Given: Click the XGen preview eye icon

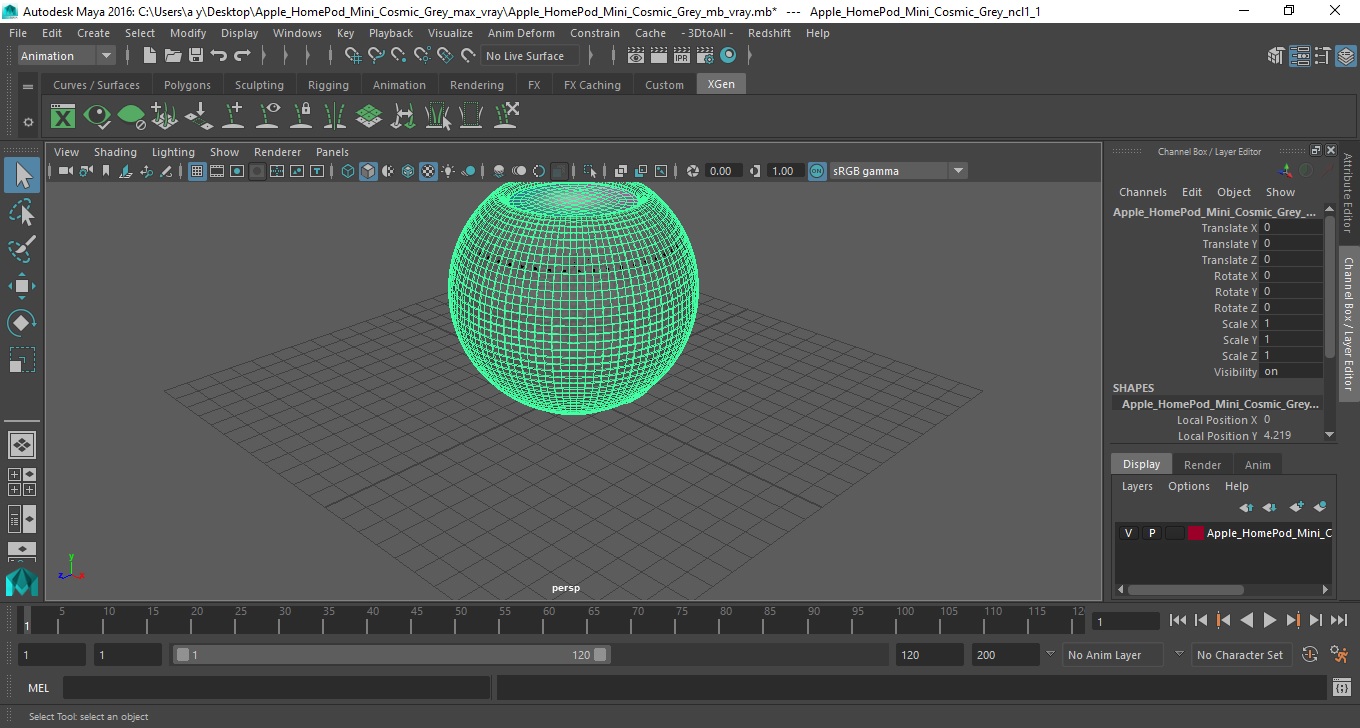Looking at the screenshot, I should [97, 117].
